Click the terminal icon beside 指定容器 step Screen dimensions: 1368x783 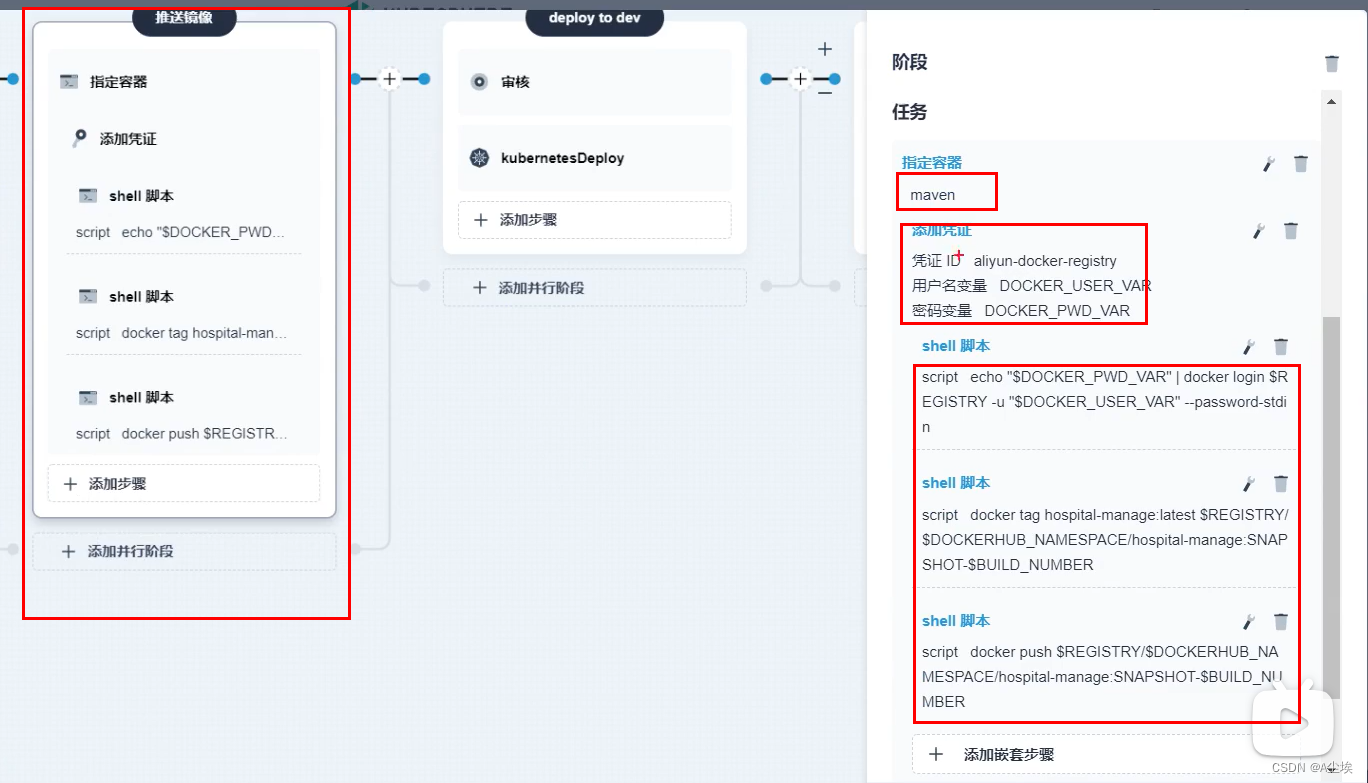coord(69,82)
